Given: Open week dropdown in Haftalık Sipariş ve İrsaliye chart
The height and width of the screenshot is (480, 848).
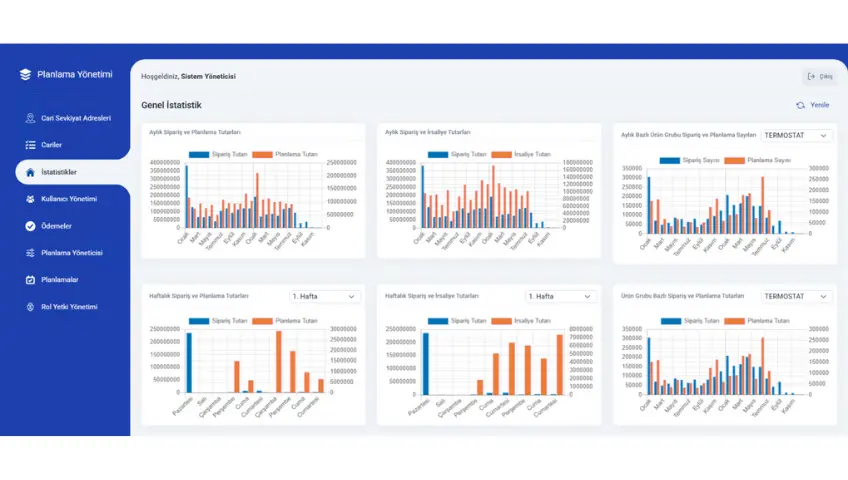Looking at the screenshot, I should 560,297.
